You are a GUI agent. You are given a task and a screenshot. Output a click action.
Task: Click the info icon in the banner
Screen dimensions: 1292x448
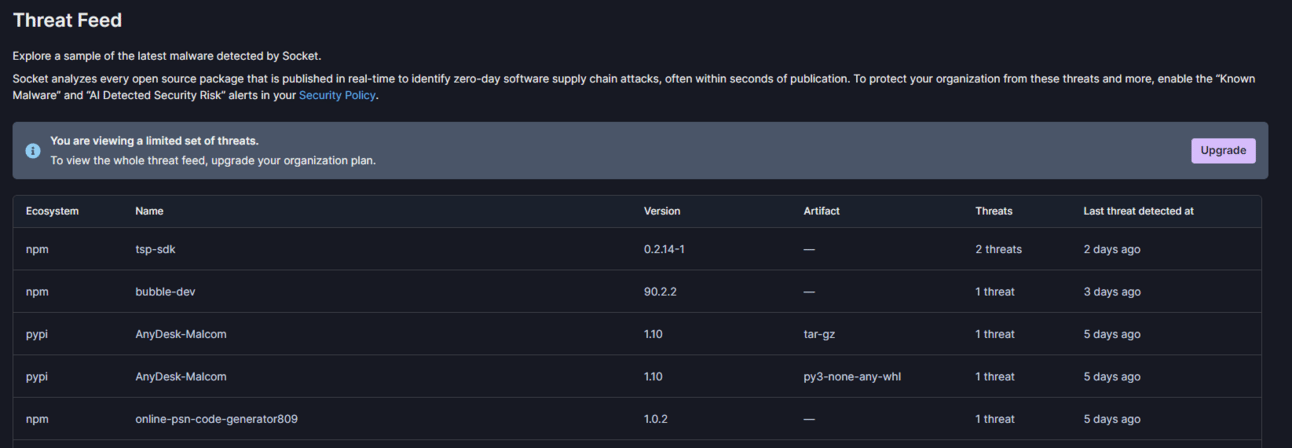coord(33,151)
